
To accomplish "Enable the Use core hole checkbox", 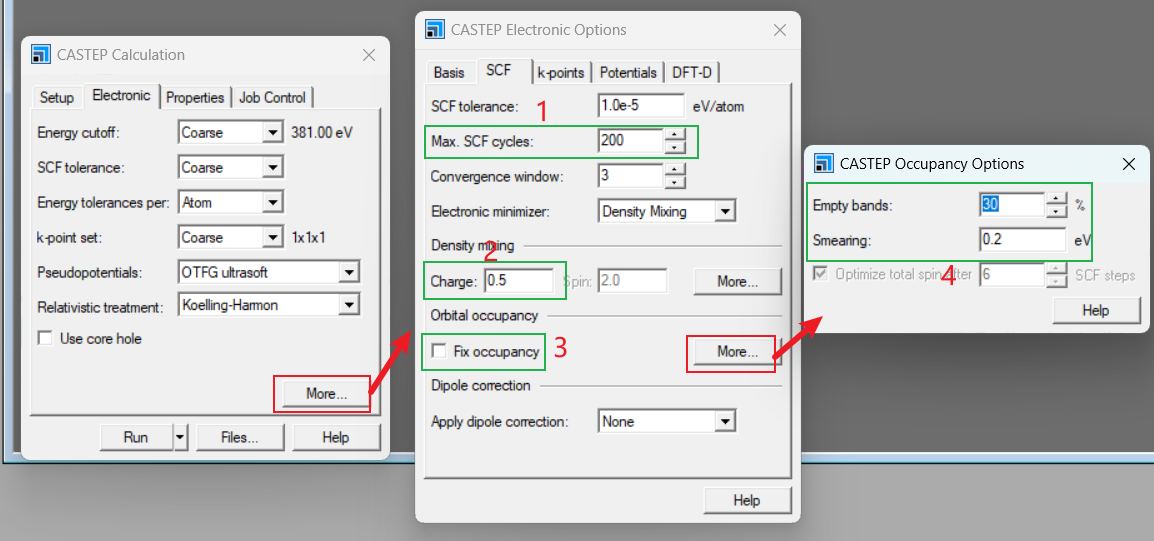I will [x=46, y=339].
